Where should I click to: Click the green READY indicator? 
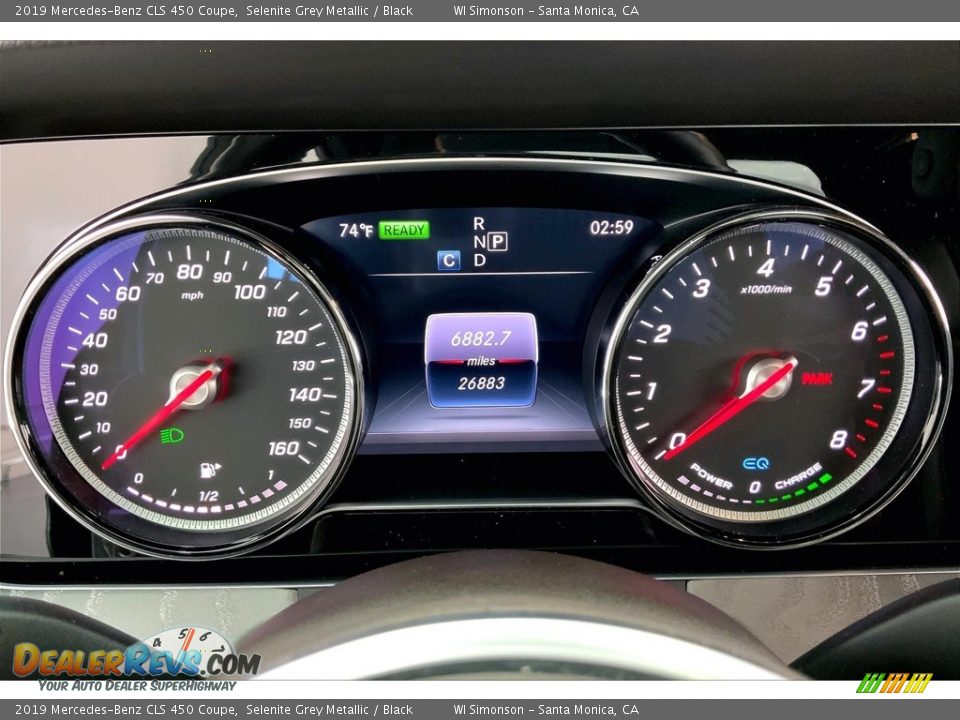click(404, 230)
